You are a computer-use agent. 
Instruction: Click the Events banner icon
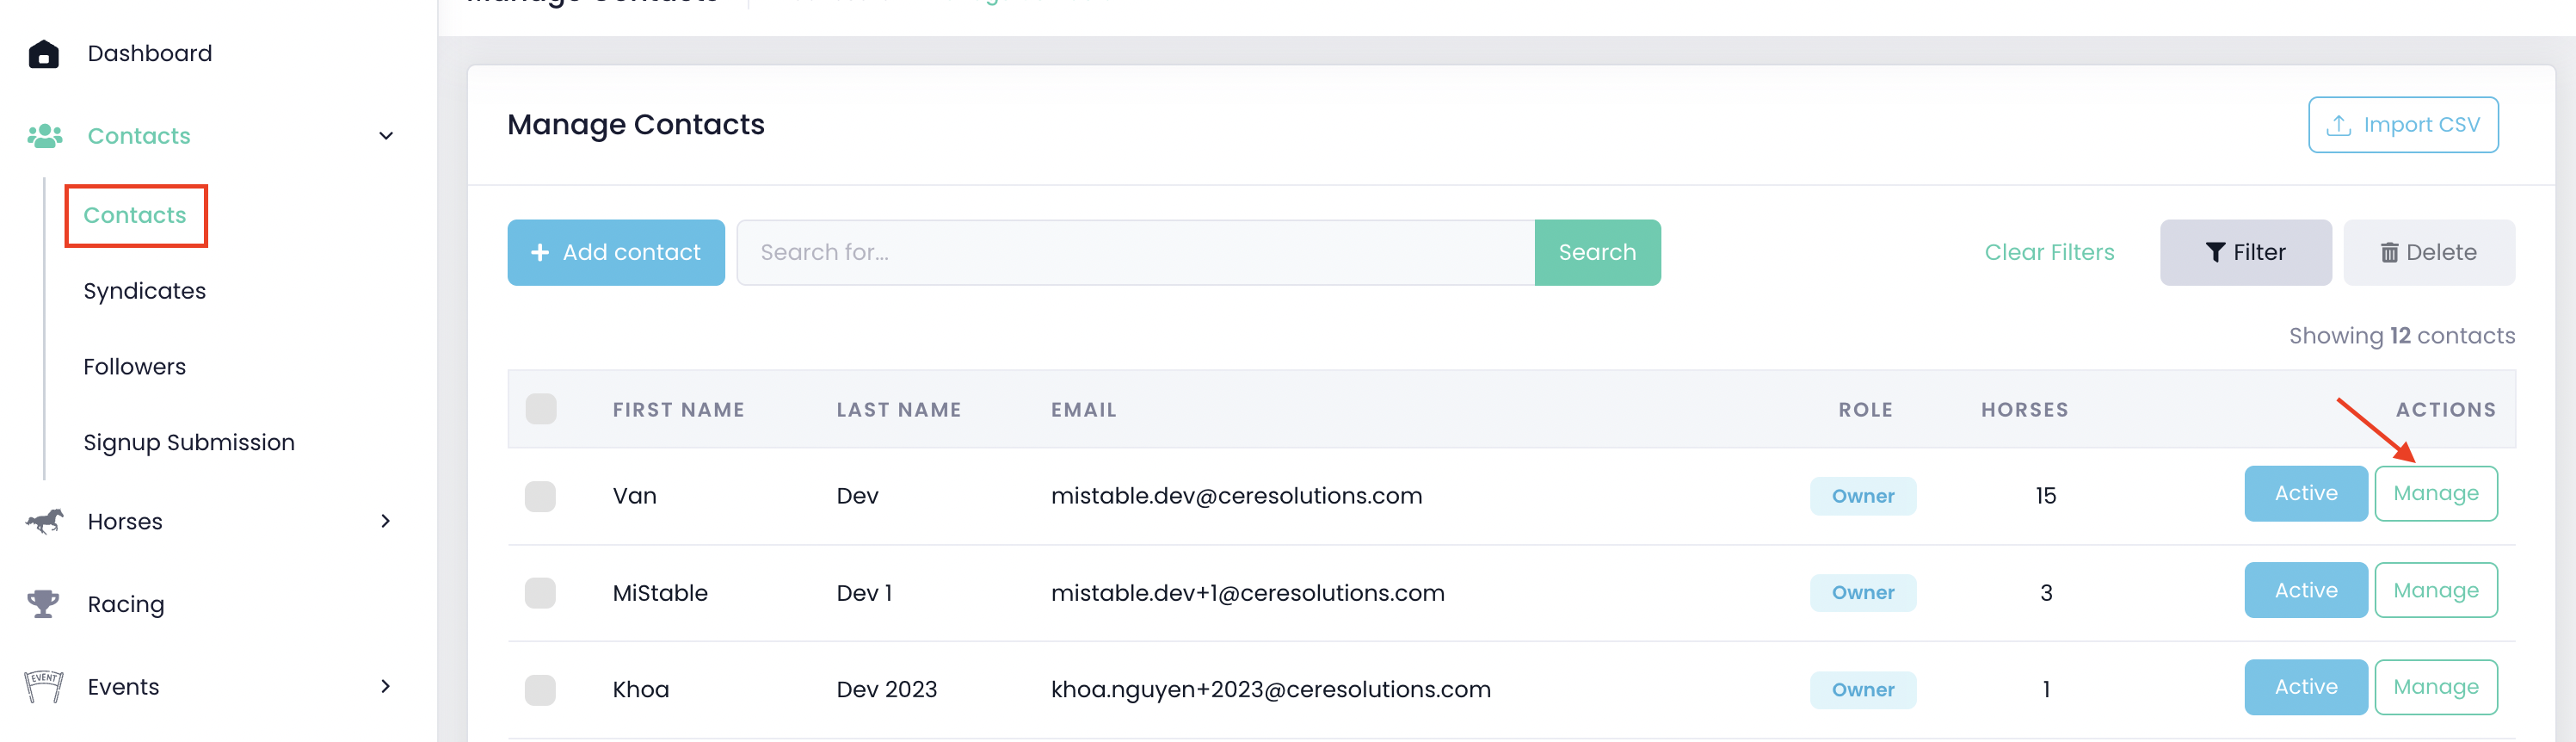tap(43, 686)
